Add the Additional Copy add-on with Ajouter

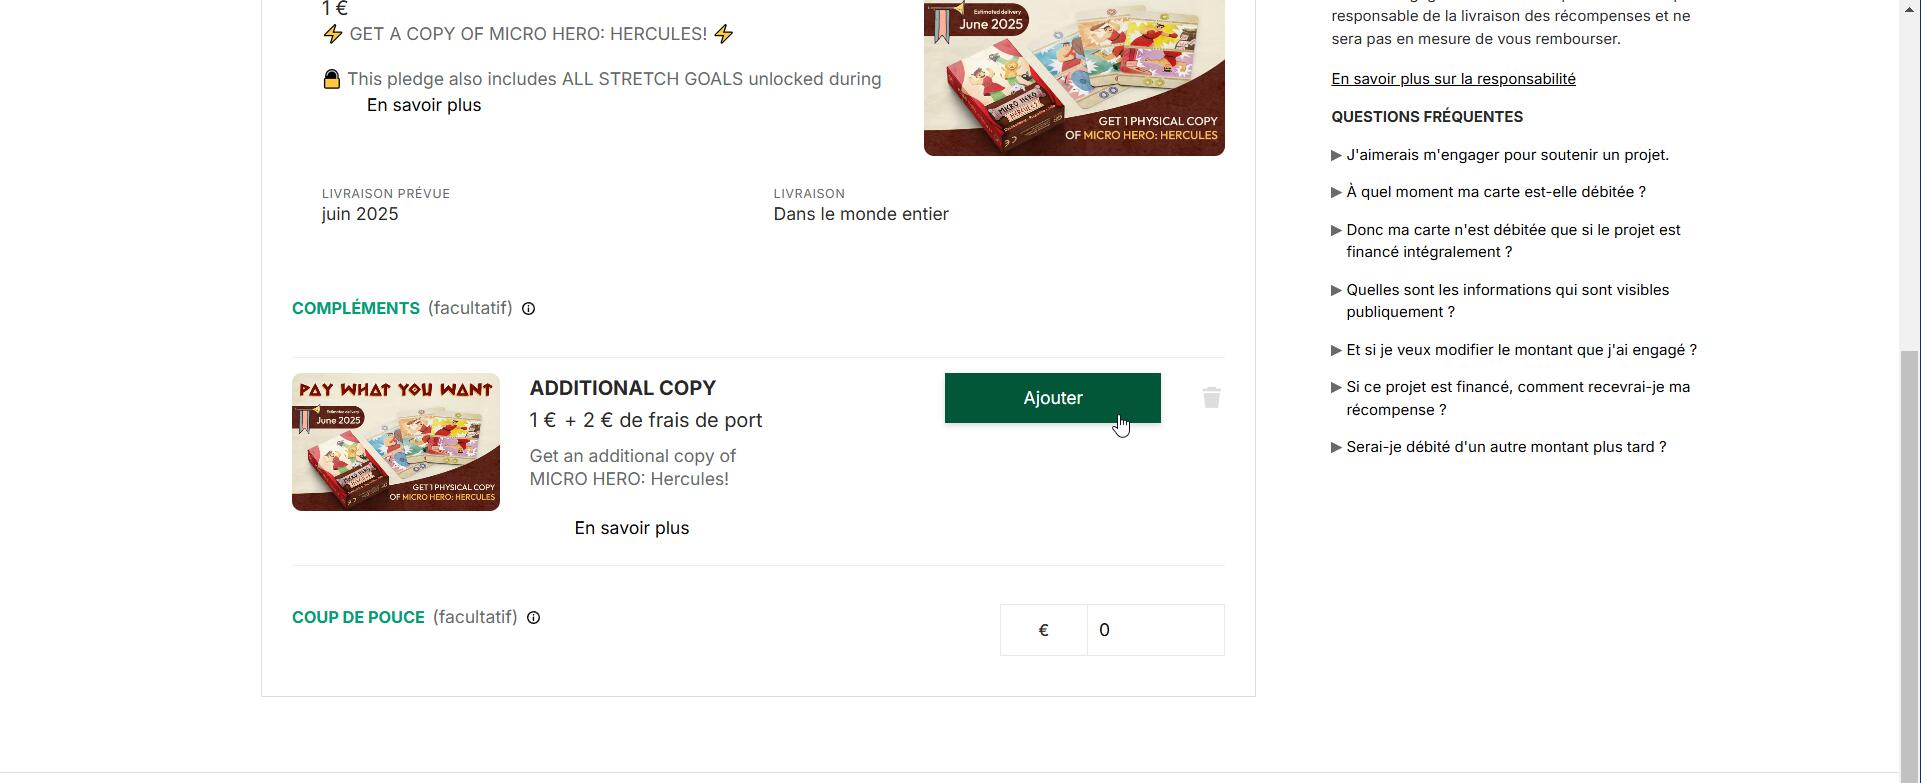pos(1052,398)
